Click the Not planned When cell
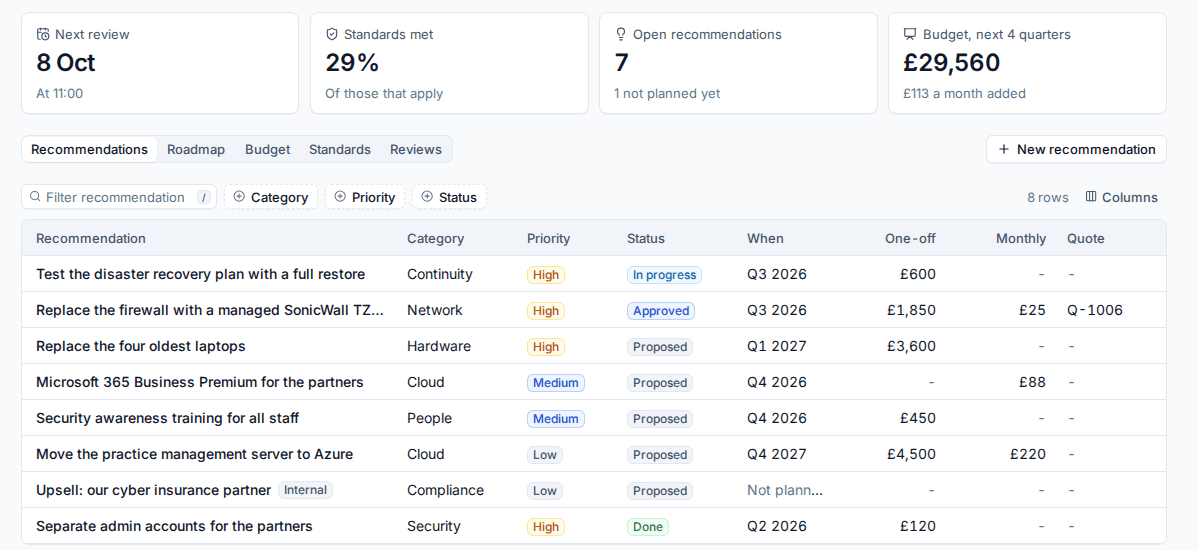This screenshot has width=1198, height=550. (x=785, y=490)
